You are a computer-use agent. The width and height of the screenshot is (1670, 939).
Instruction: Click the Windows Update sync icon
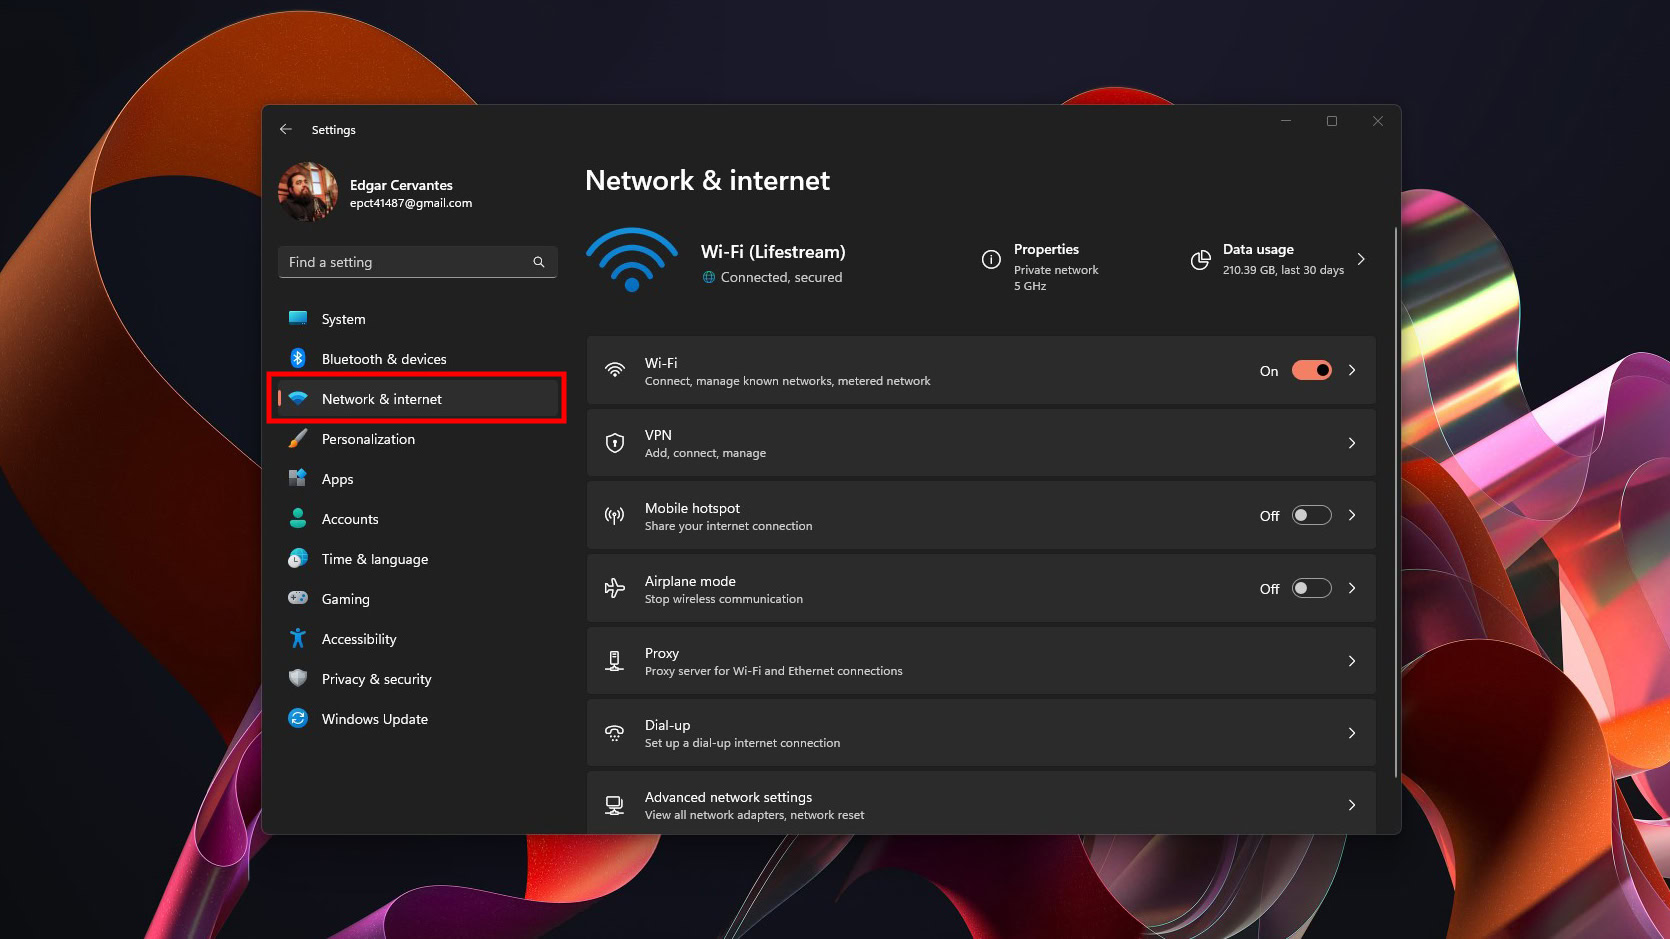tap(298, 718)
